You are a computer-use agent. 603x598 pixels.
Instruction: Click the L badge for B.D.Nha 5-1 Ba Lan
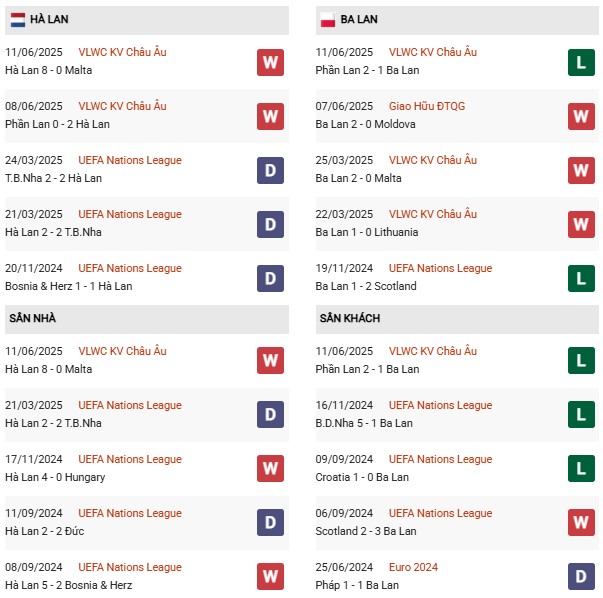pyautogui.click(x=581, y=415)
